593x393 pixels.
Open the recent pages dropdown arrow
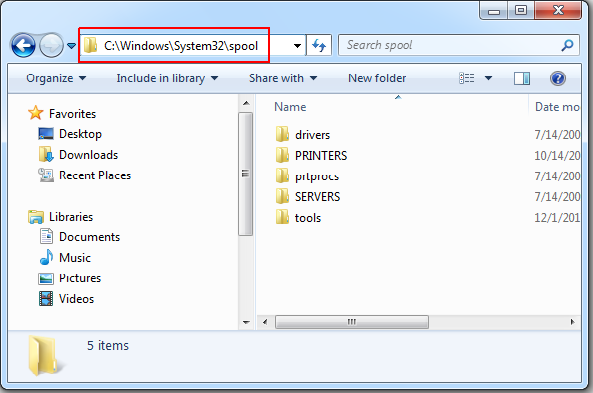(x=71, y=46)
